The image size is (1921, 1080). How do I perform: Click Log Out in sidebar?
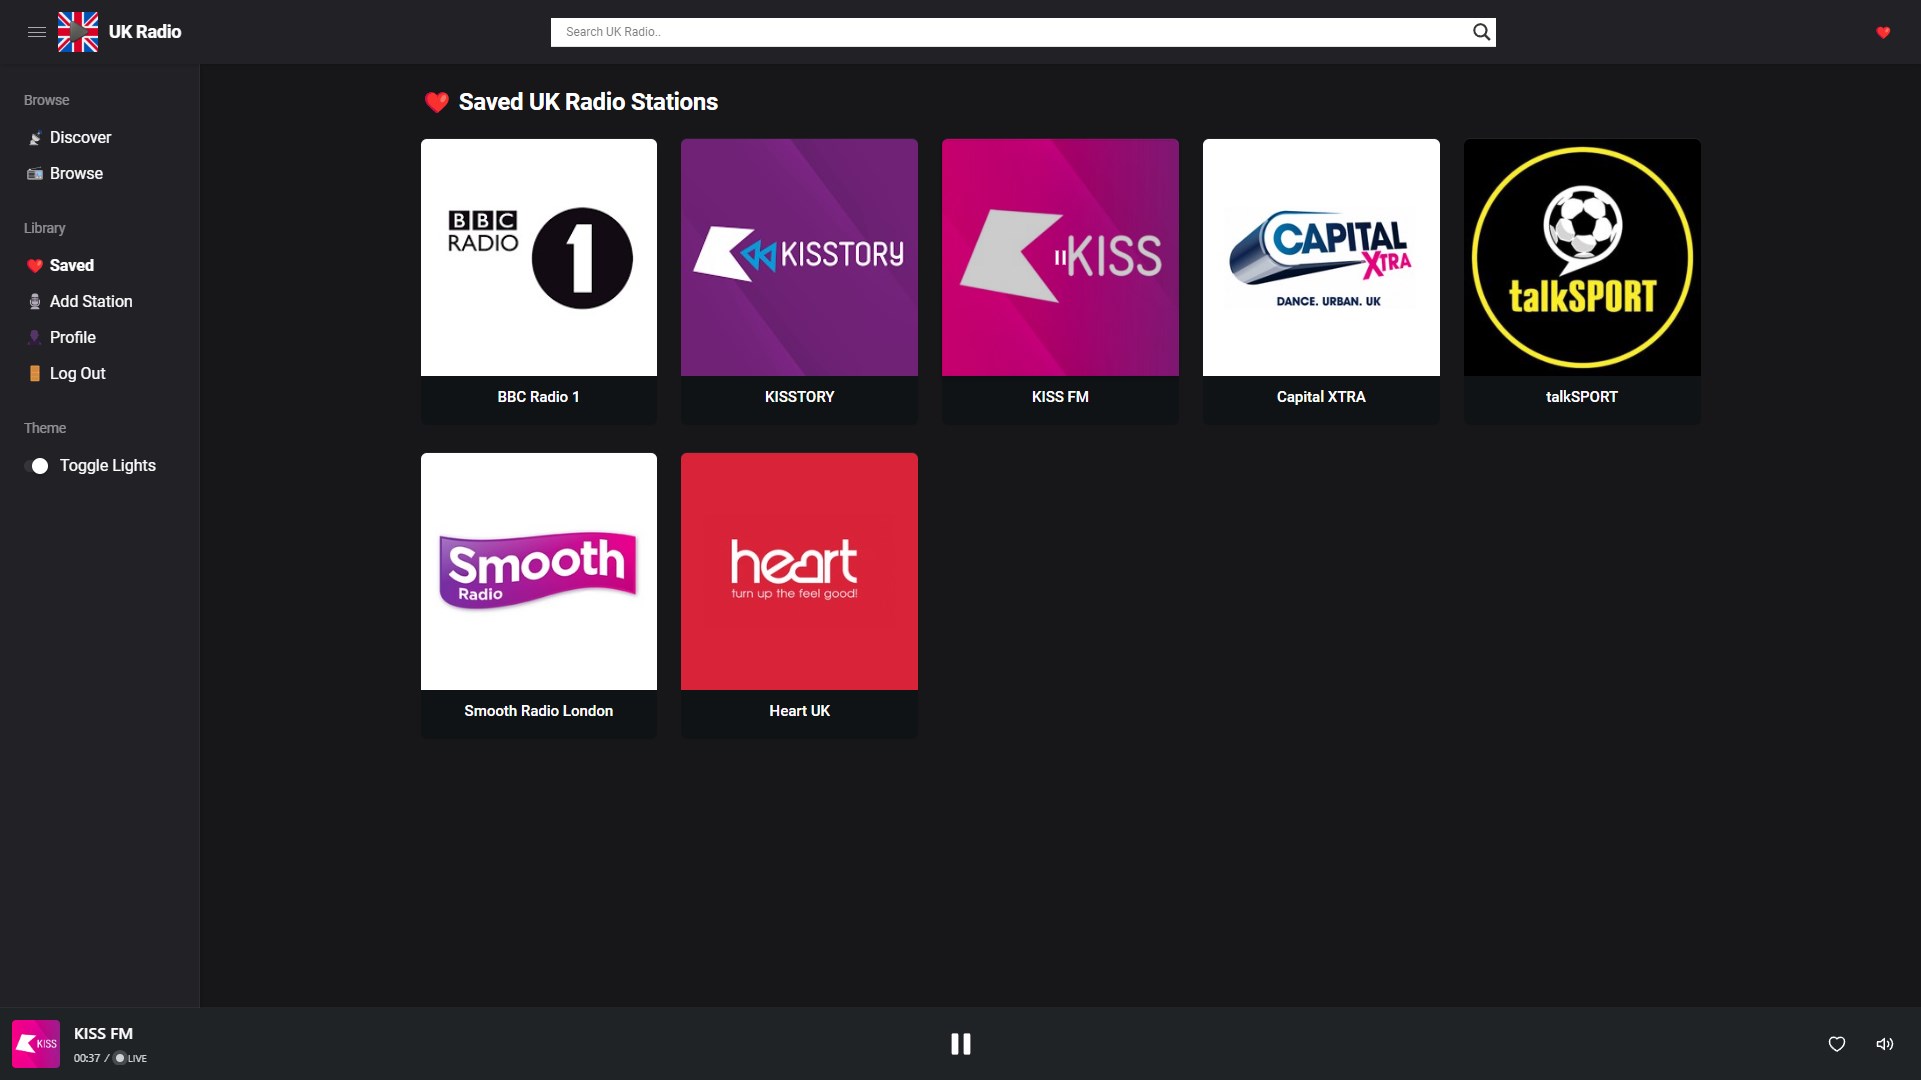(x=77, y=374)
